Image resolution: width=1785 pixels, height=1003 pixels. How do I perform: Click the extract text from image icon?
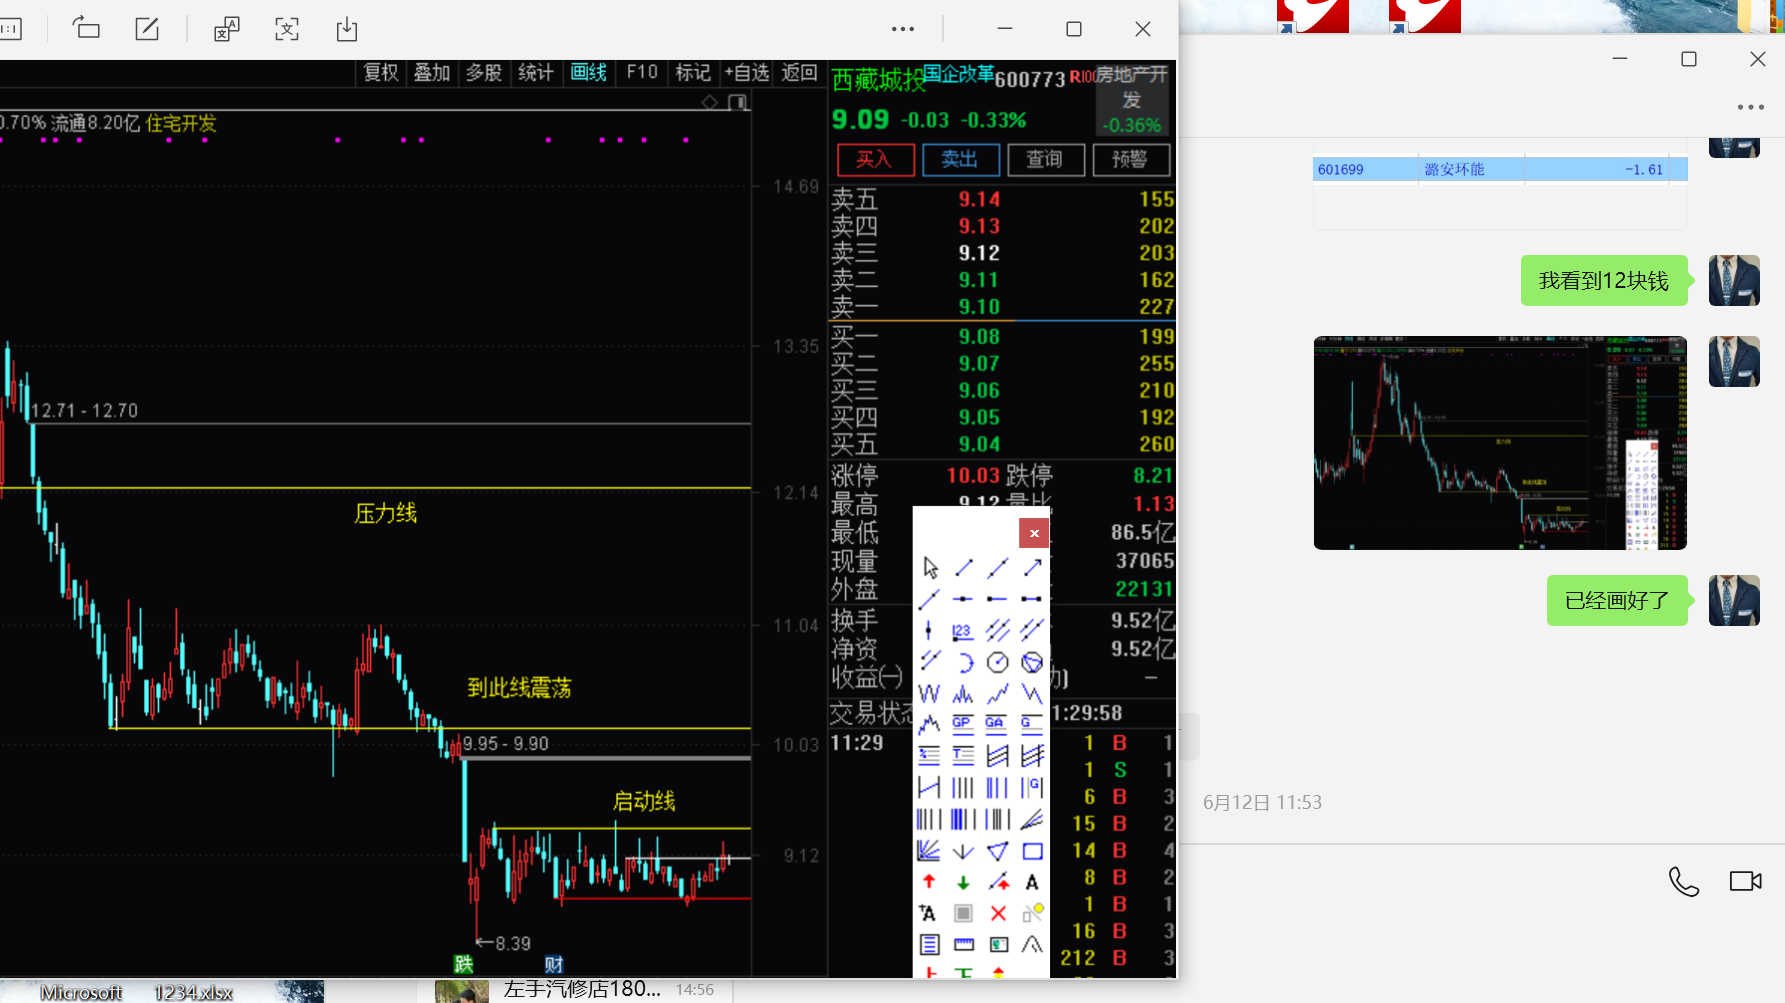click(287, 29)
